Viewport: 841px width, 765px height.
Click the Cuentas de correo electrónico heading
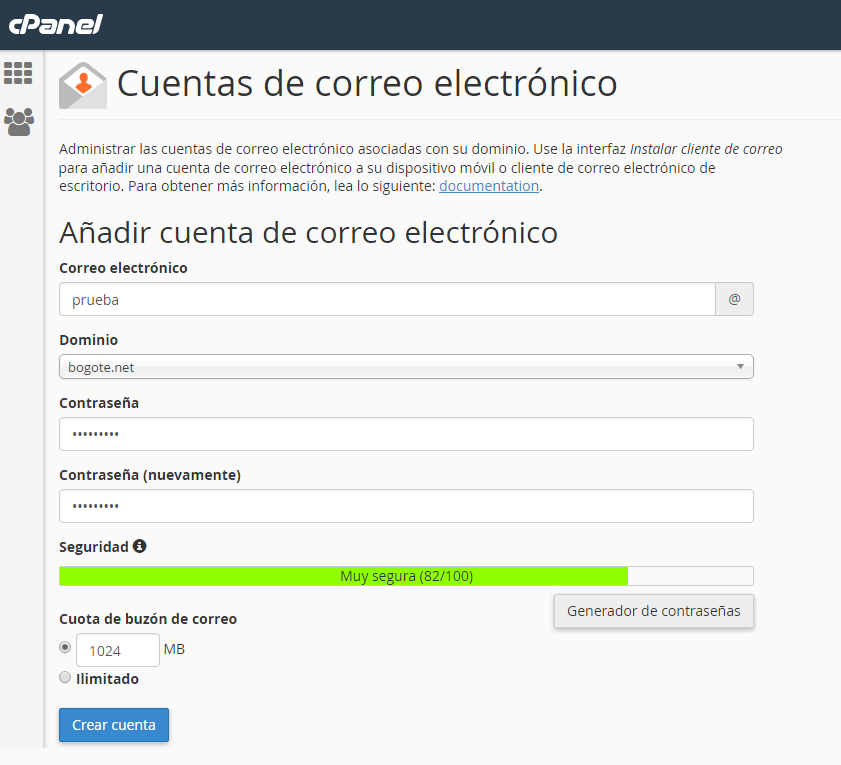click(x=366, y=83)
